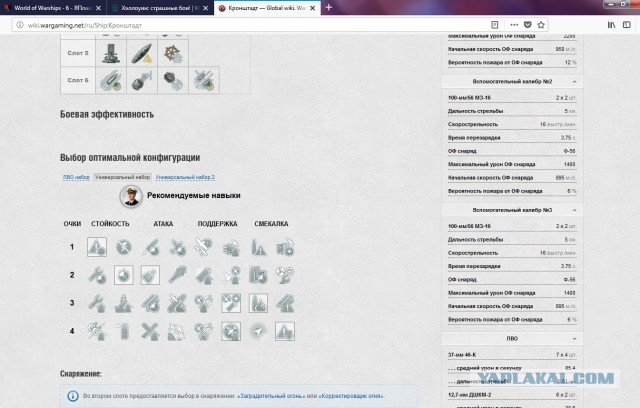Select the Concealment Expert skill icon
The height and width of the screenshot is (408, 640).
pyautogui.click(x=285, y=331)
